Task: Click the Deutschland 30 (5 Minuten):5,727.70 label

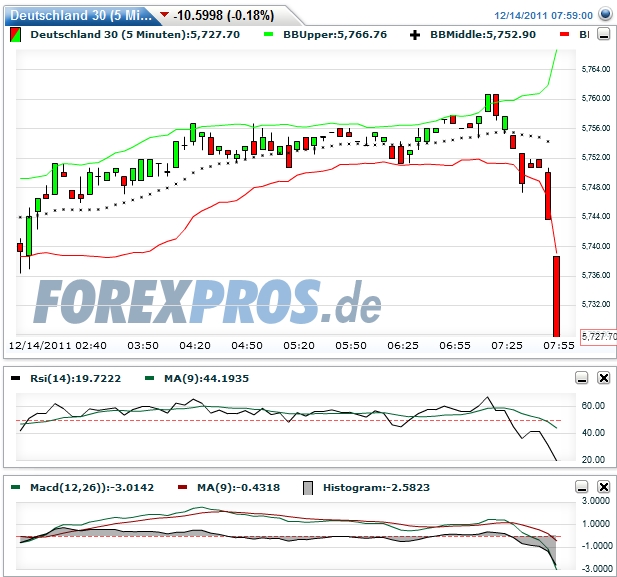Action: click(135, 35)
